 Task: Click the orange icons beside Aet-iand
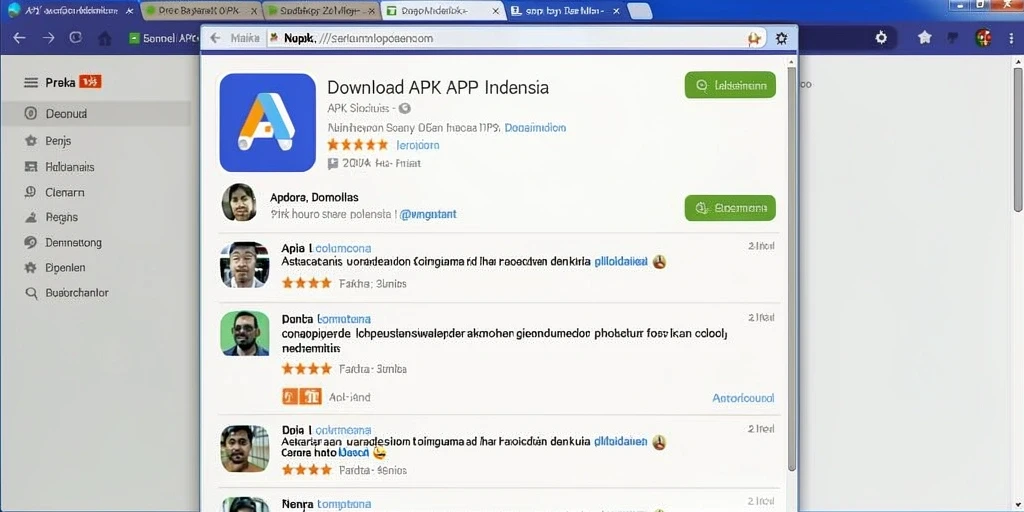301,396
